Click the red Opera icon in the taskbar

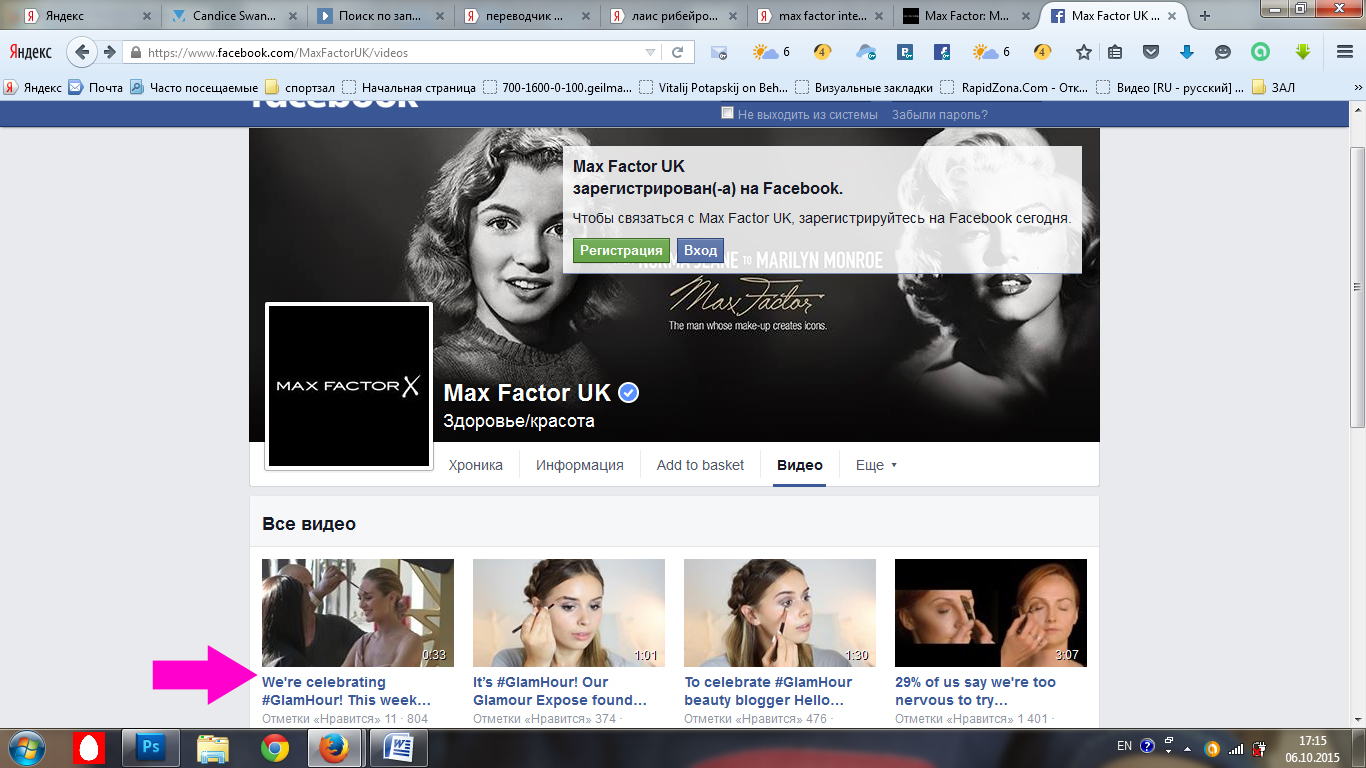coord(89,748)
